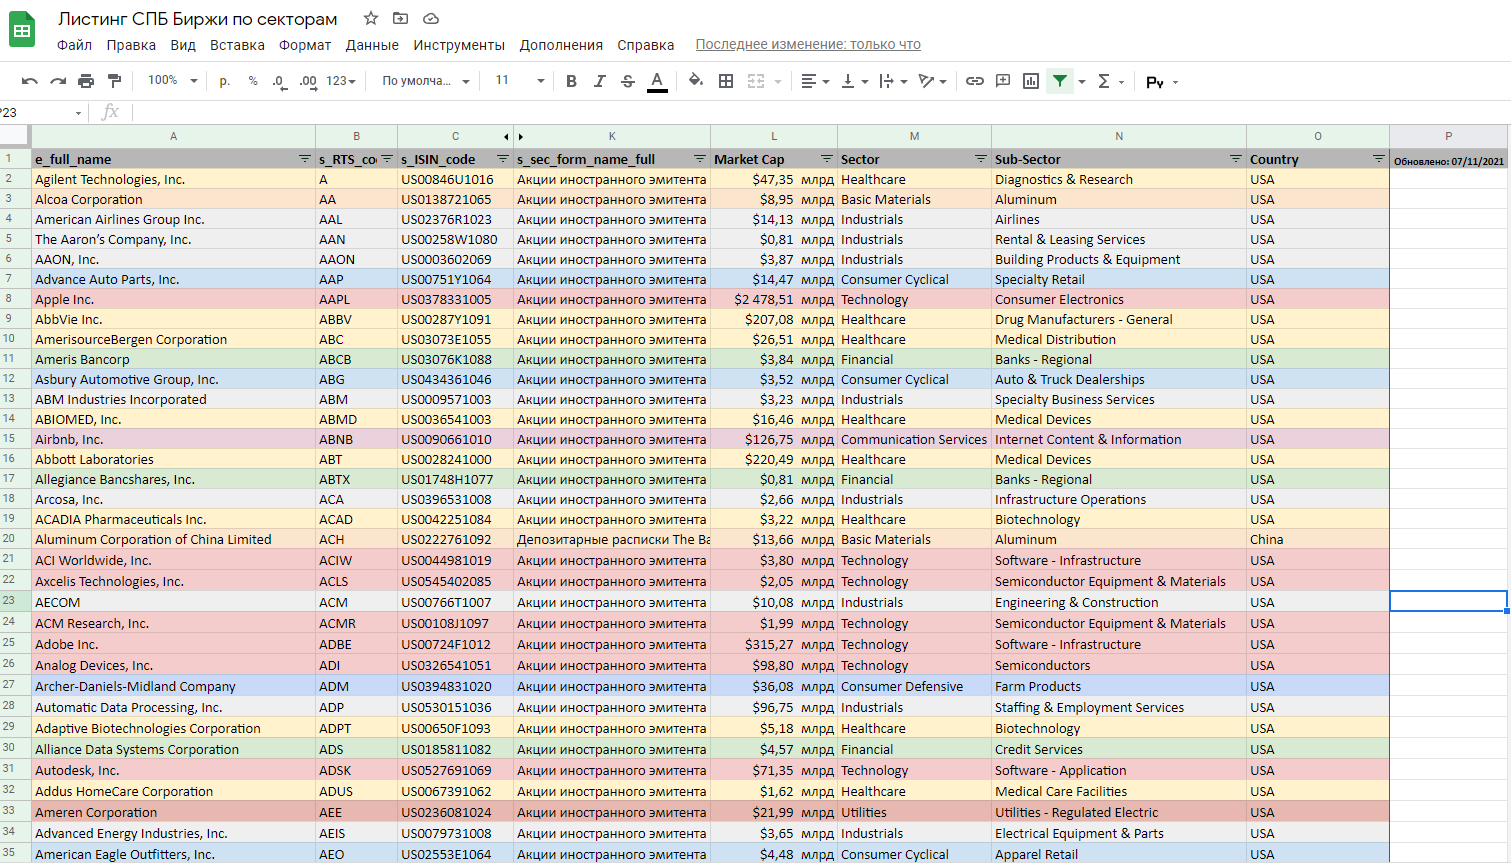Click the Undo arrow icon

pyautogui.click(x=30, y=81)
